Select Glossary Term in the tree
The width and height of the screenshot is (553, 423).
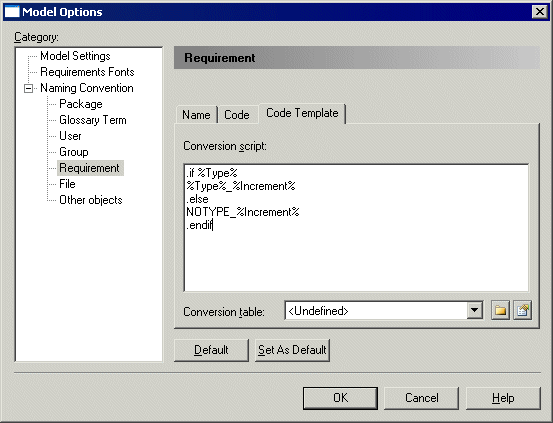tap(93, 120)
